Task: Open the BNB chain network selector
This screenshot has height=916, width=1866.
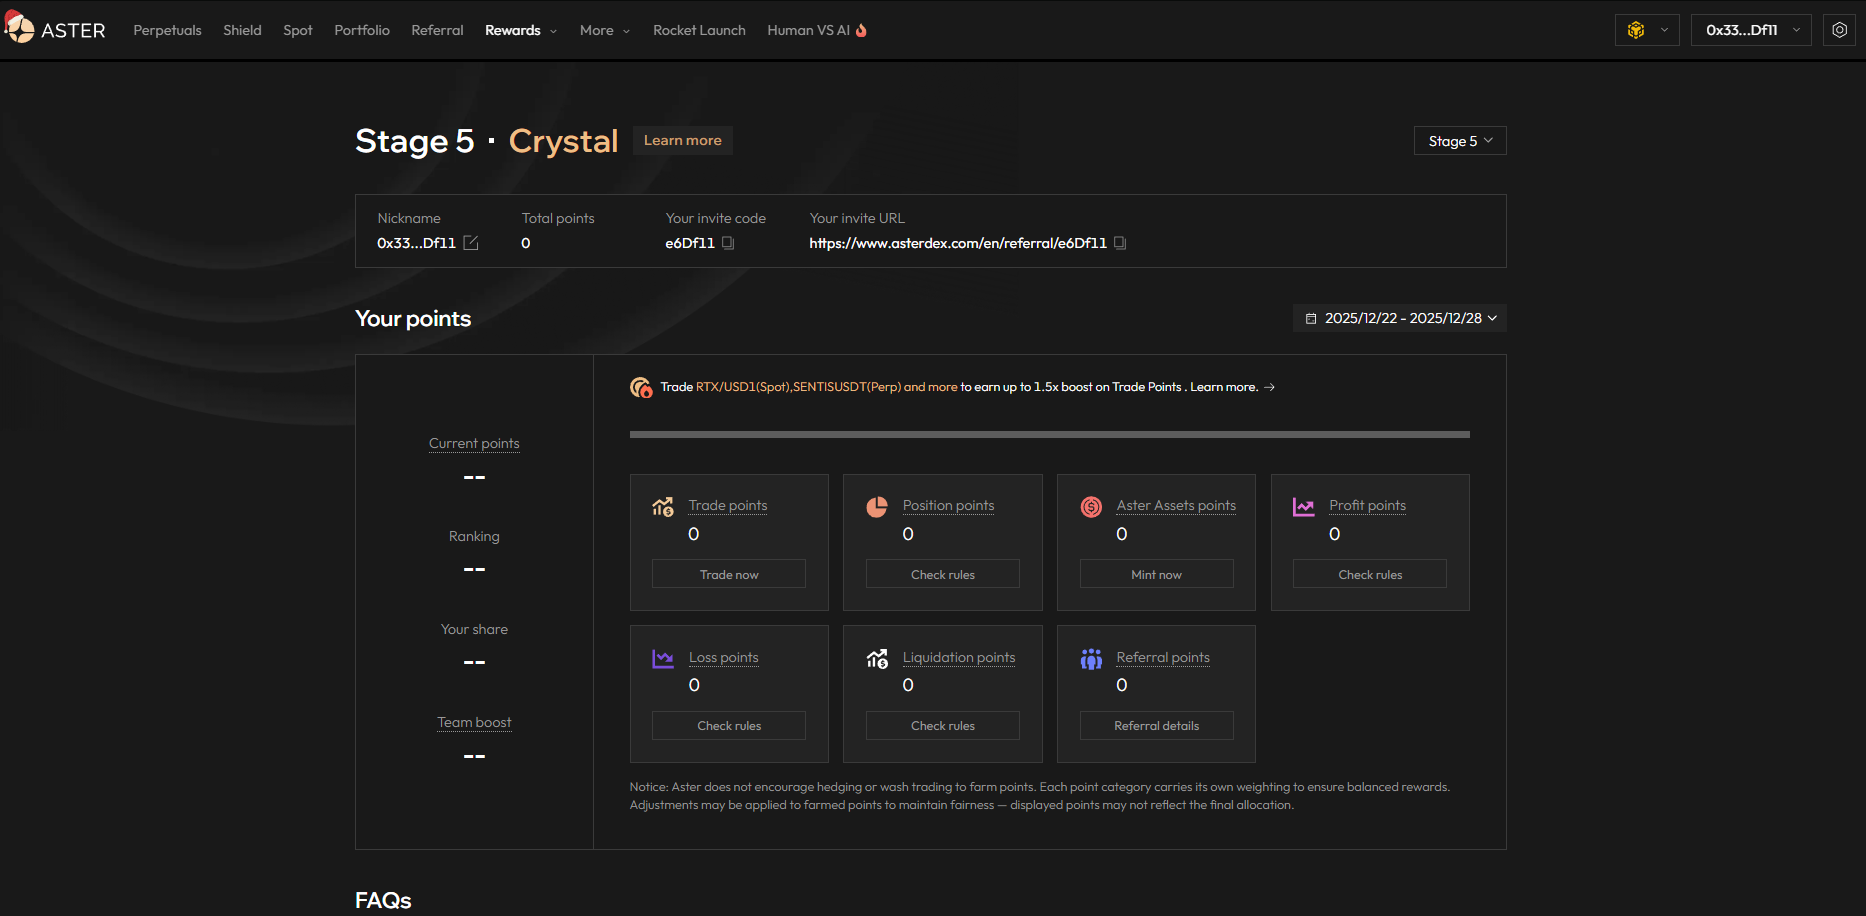Action: pyautogui.click(x=1646, y=30)
